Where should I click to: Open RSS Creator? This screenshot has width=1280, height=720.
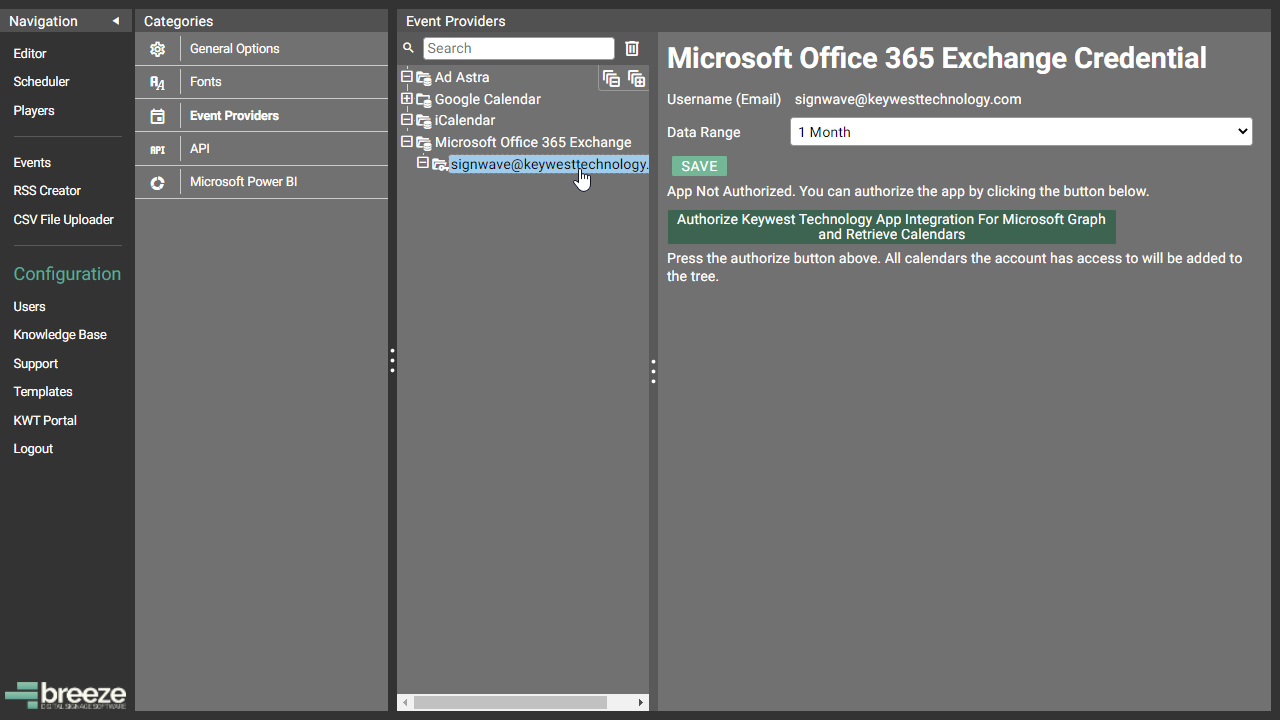pyautogui.click(x=47, y=191)
